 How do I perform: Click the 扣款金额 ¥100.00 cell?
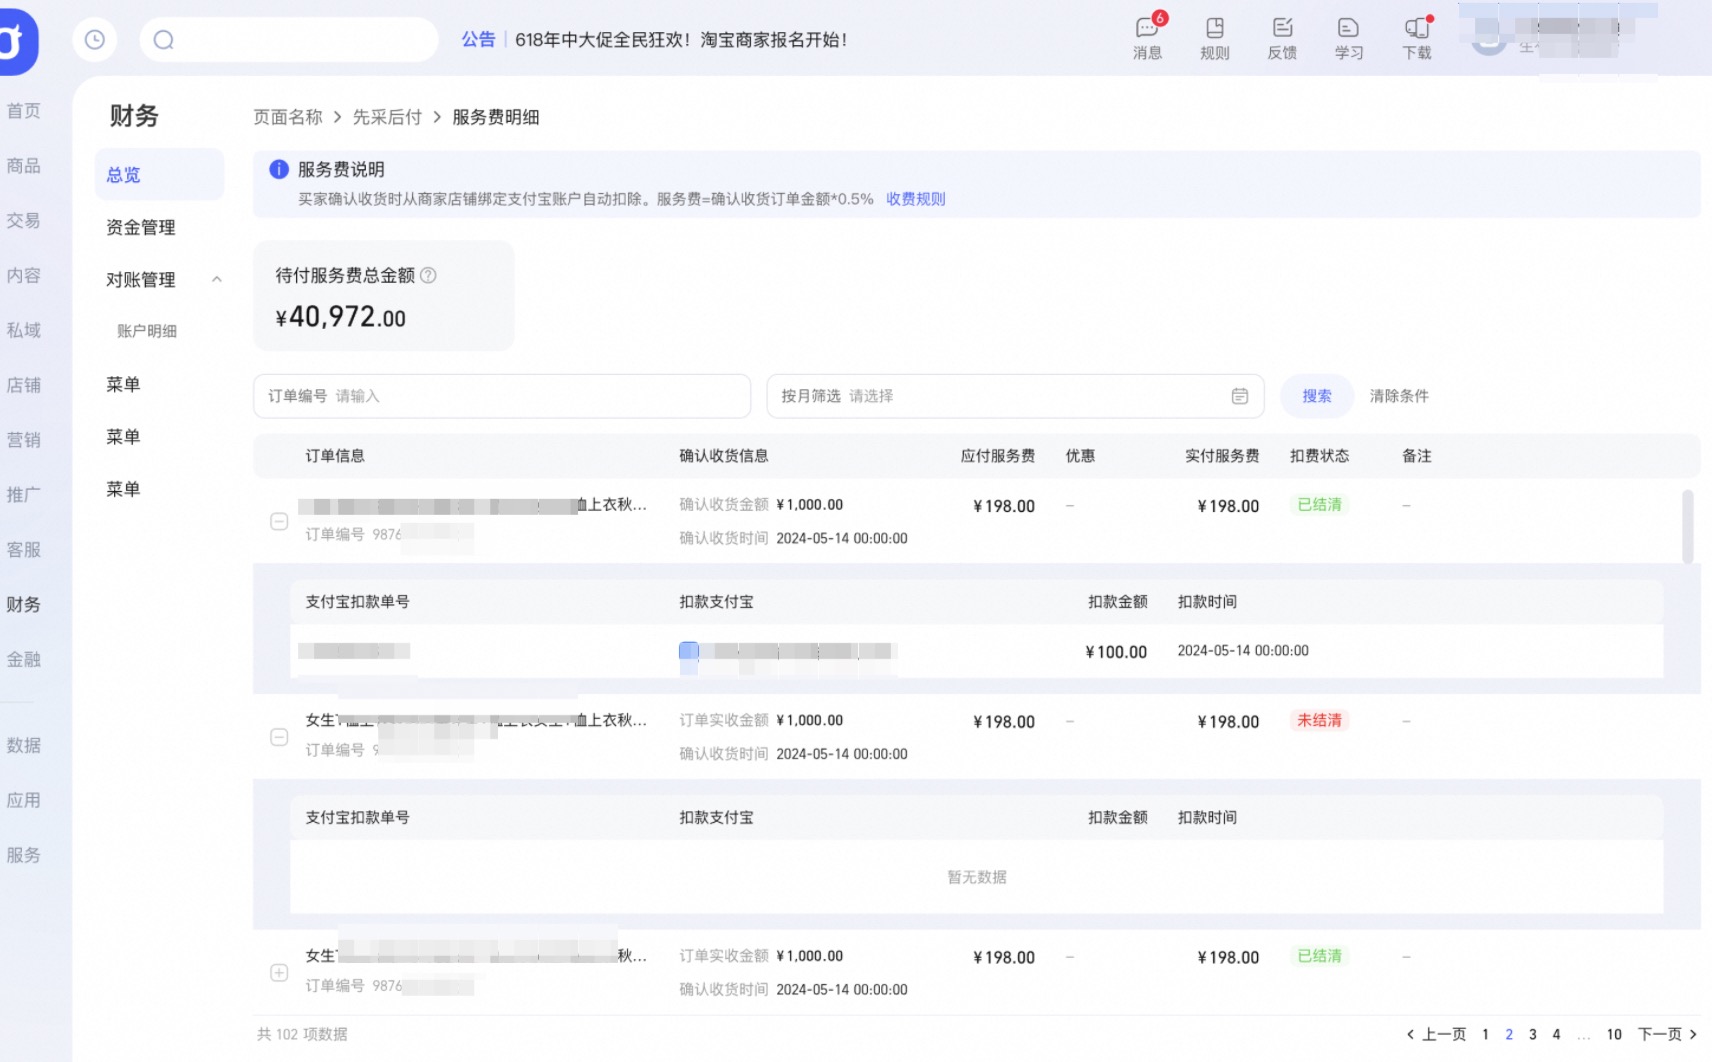coord(1116,652)
